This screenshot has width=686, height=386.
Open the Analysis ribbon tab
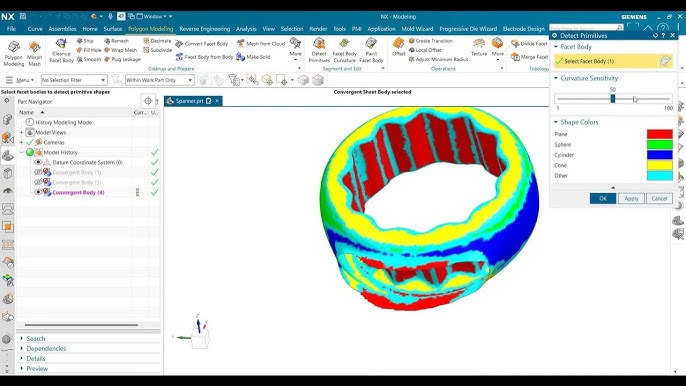coord(246,29)
